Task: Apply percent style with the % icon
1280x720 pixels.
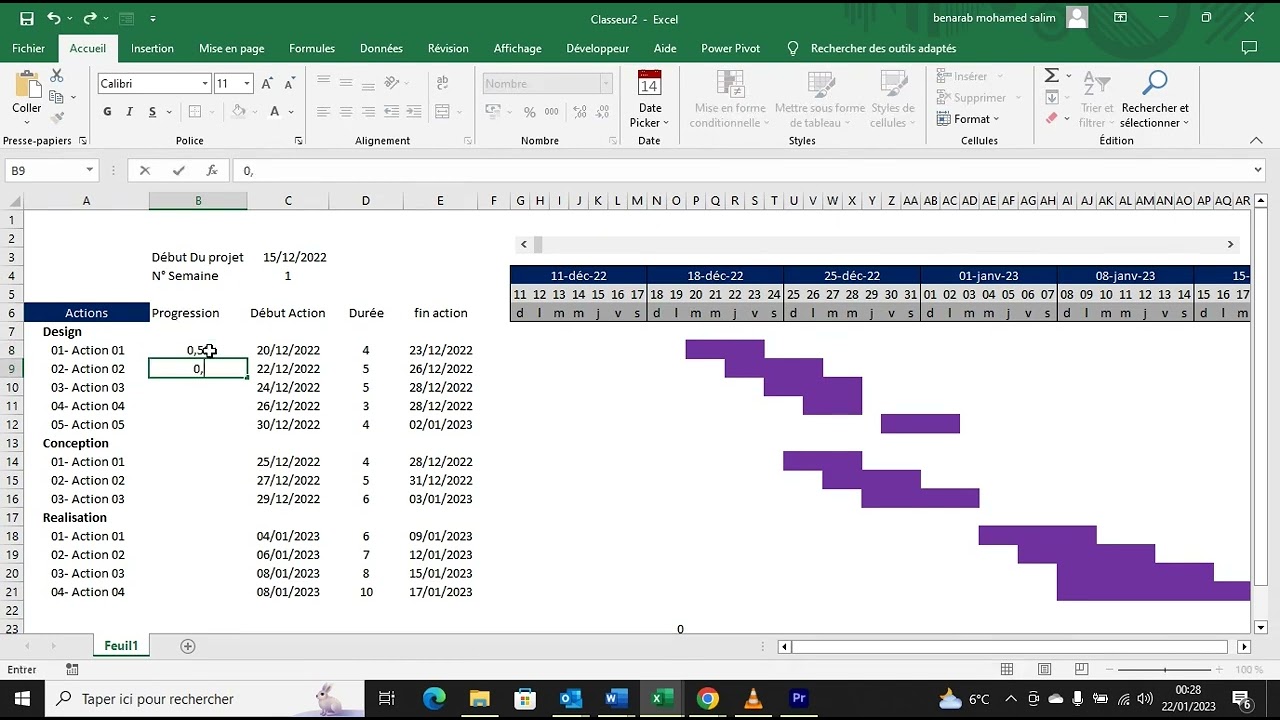Action: click(x=529, y=112)
